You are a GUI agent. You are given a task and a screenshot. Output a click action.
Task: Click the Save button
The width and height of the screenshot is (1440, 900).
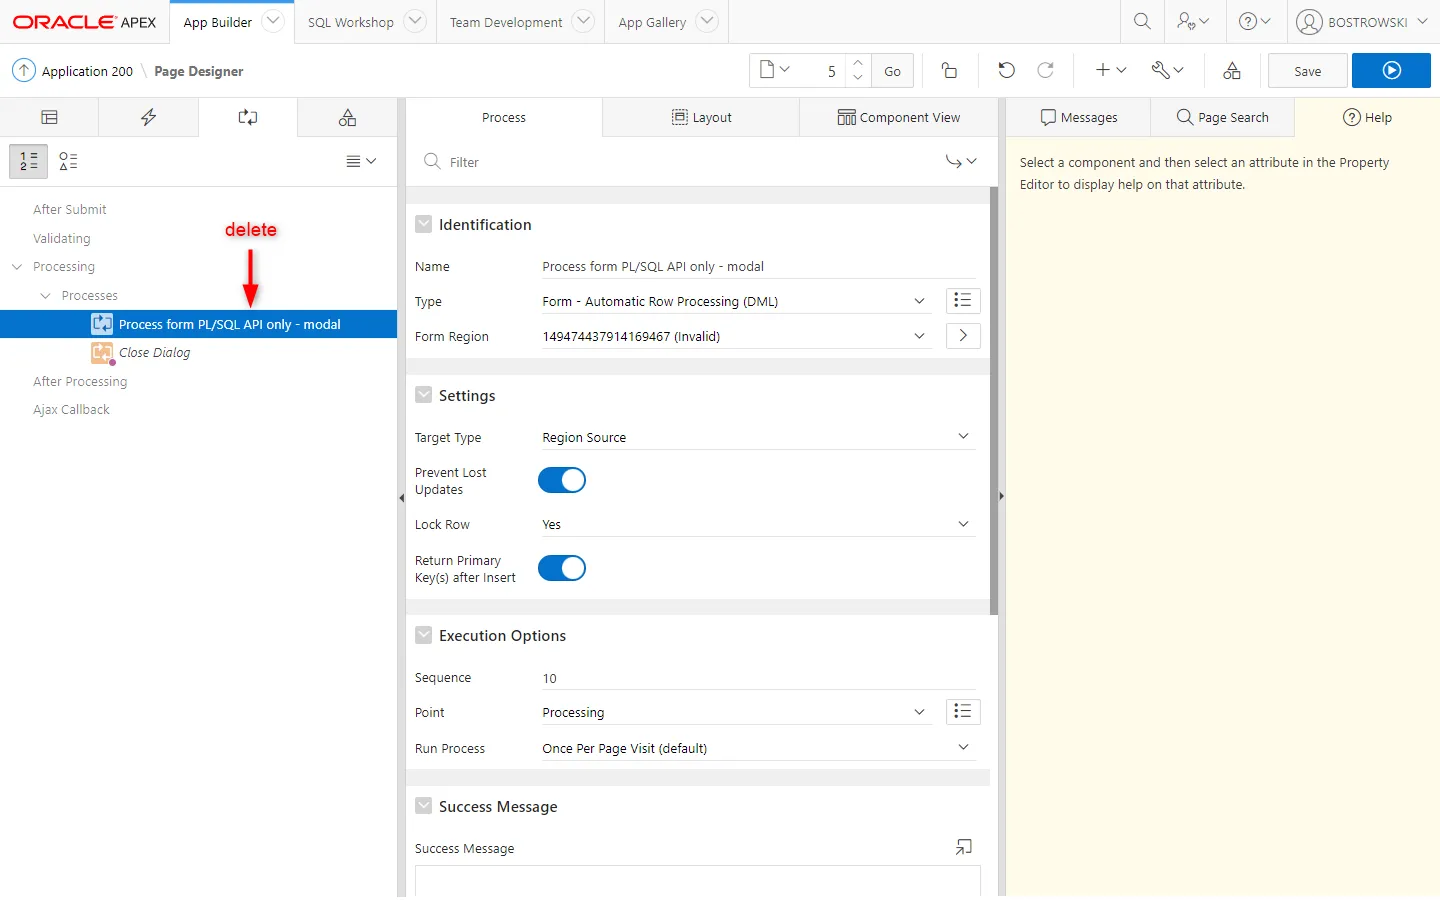[1307, 71]
